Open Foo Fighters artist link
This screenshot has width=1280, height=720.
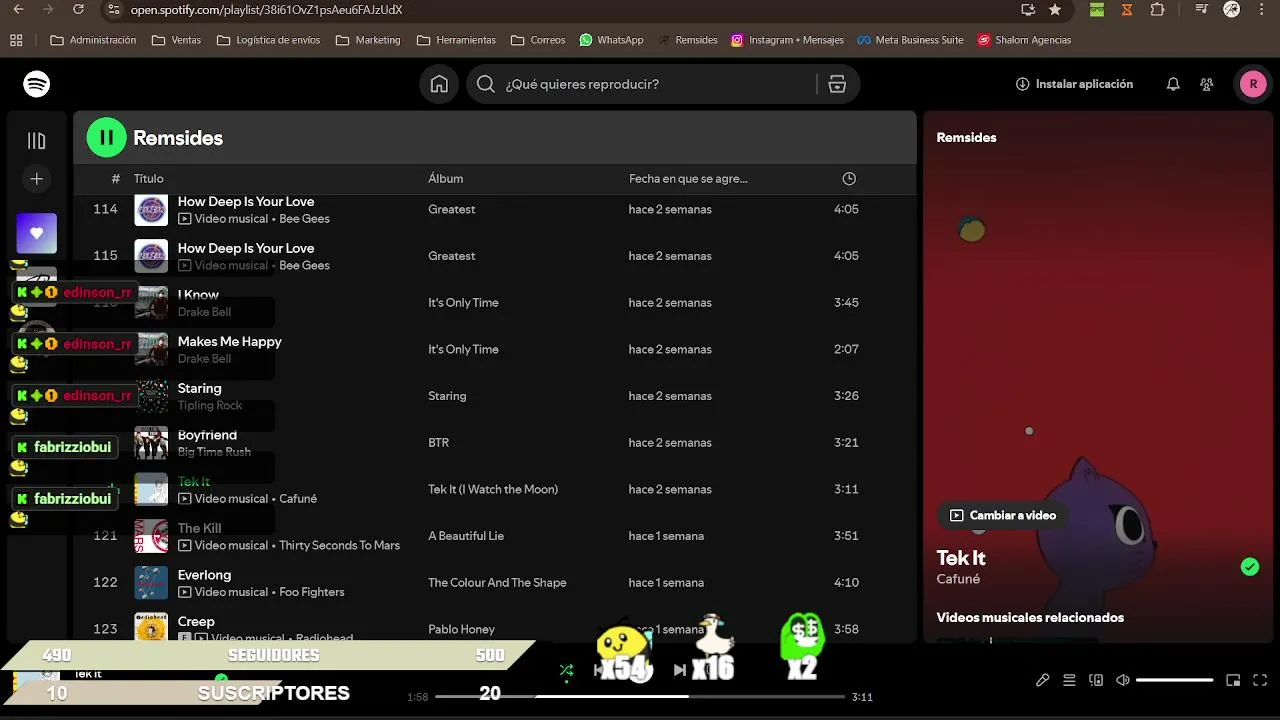pos(312,592)
